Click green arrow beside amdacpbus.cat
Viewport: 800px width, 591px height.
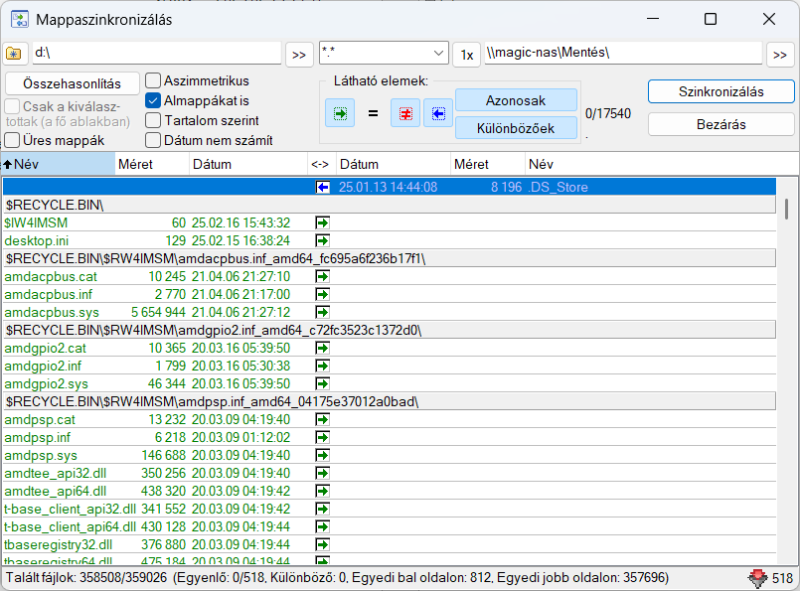point(322,277)
